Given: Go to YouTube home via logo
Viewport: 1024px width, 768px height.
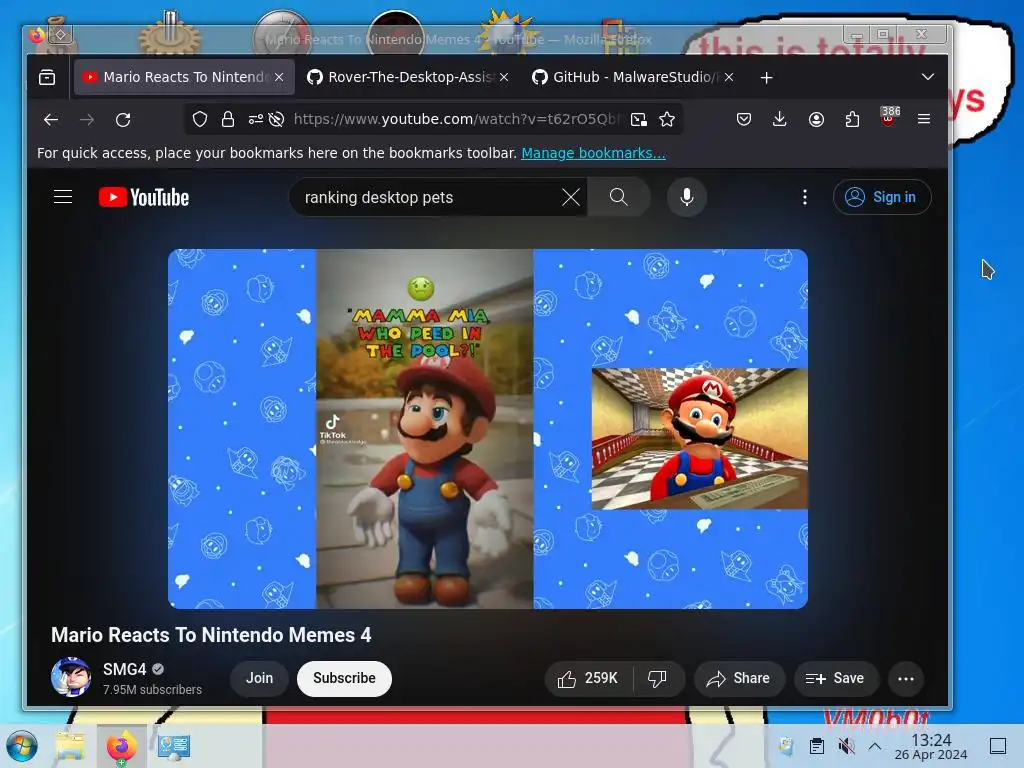Looking at the screenshot, I should point(144,197).
